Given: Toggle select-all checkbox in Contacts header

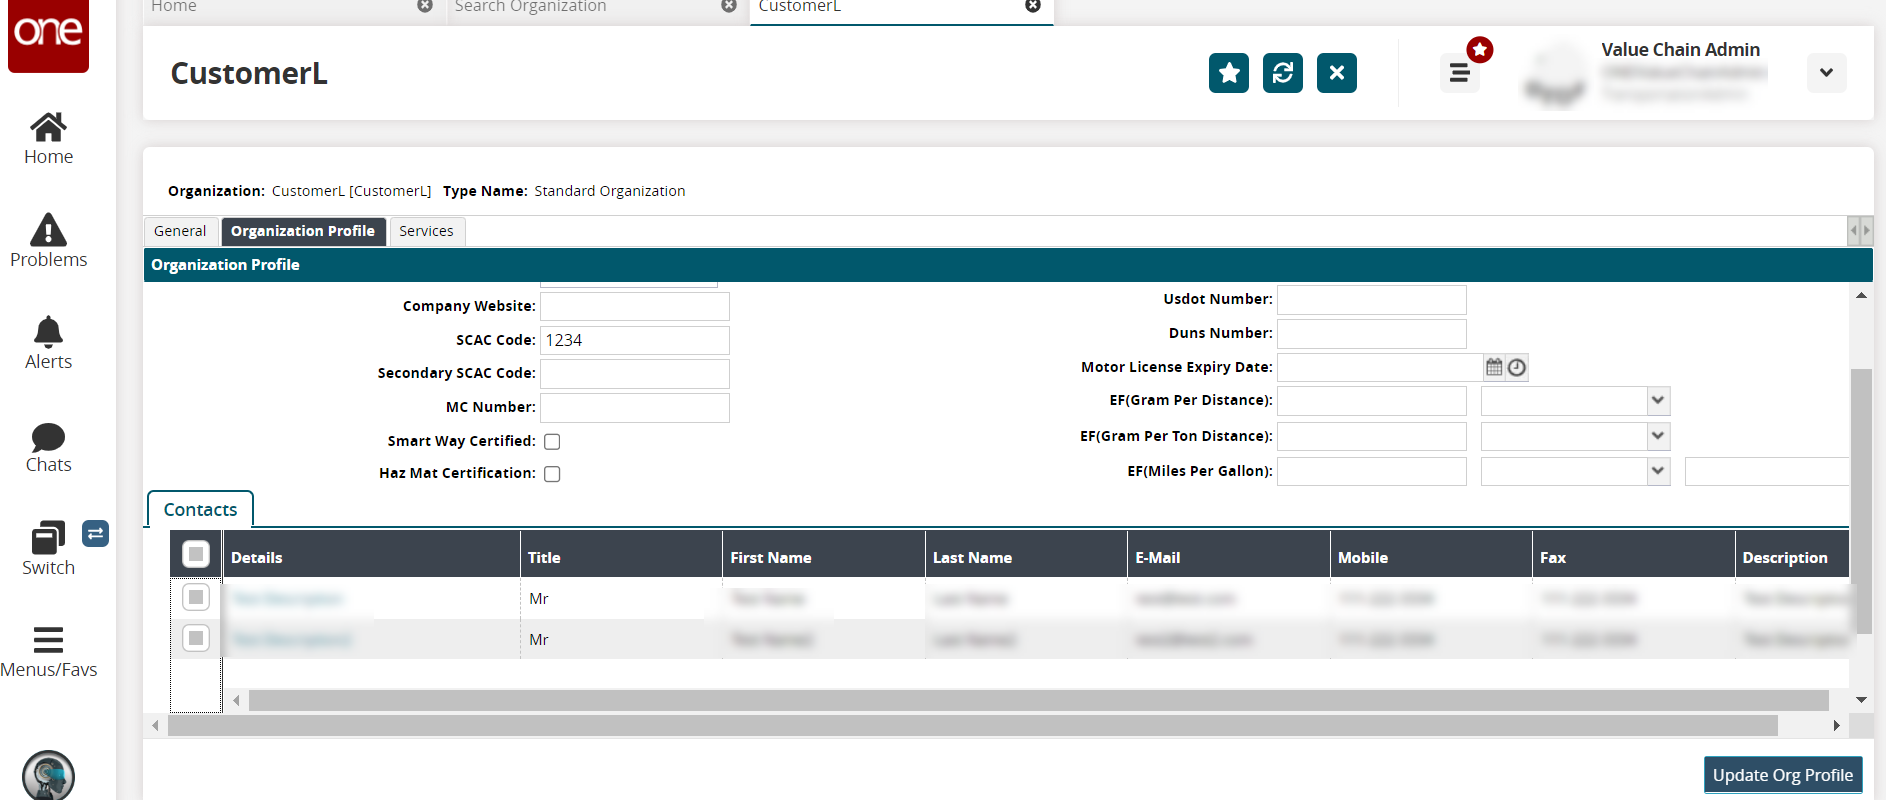Looking at the screenshot, I should tap(196, 554).
